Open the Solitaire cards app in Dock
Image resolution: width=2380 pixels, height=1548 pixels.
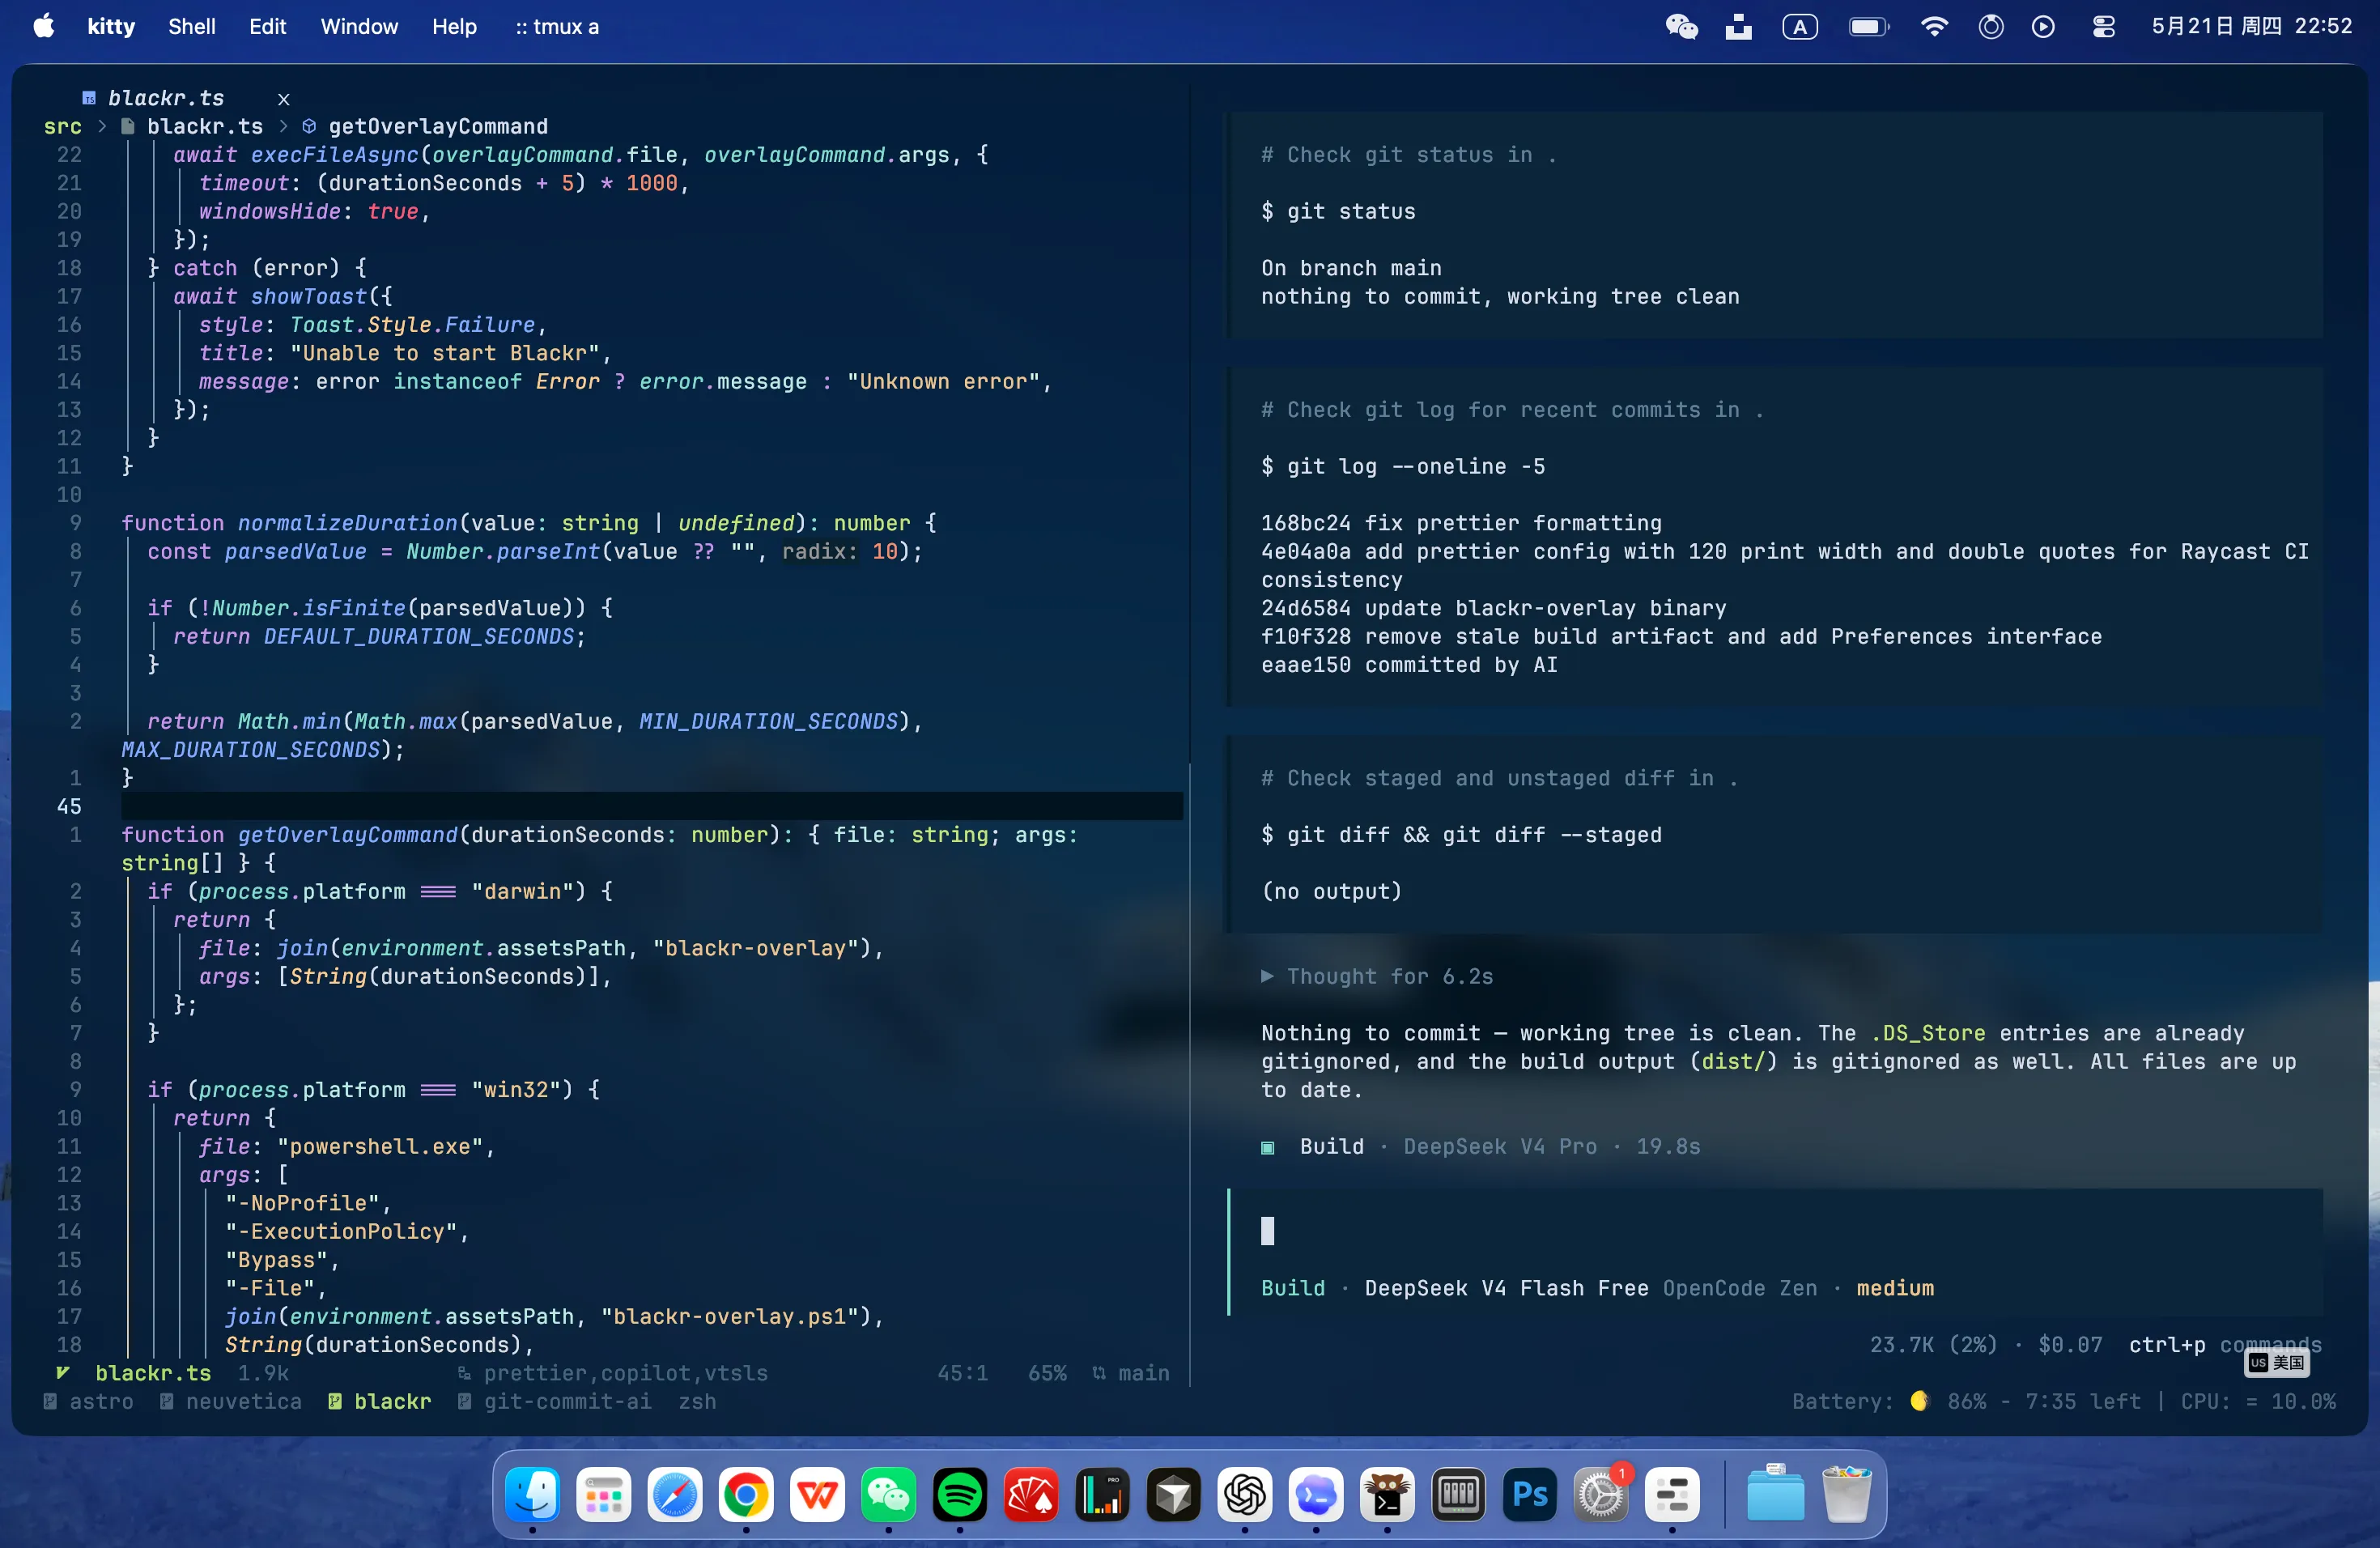(x=1031, y=1495)
